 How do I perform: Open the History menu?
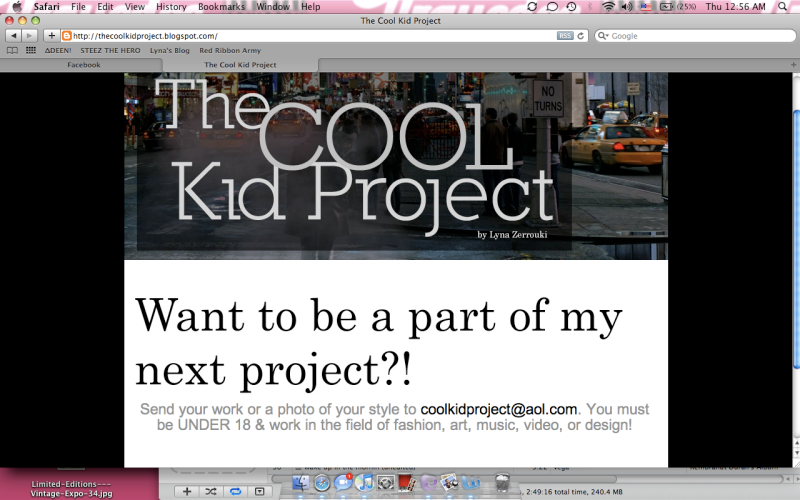171,7
